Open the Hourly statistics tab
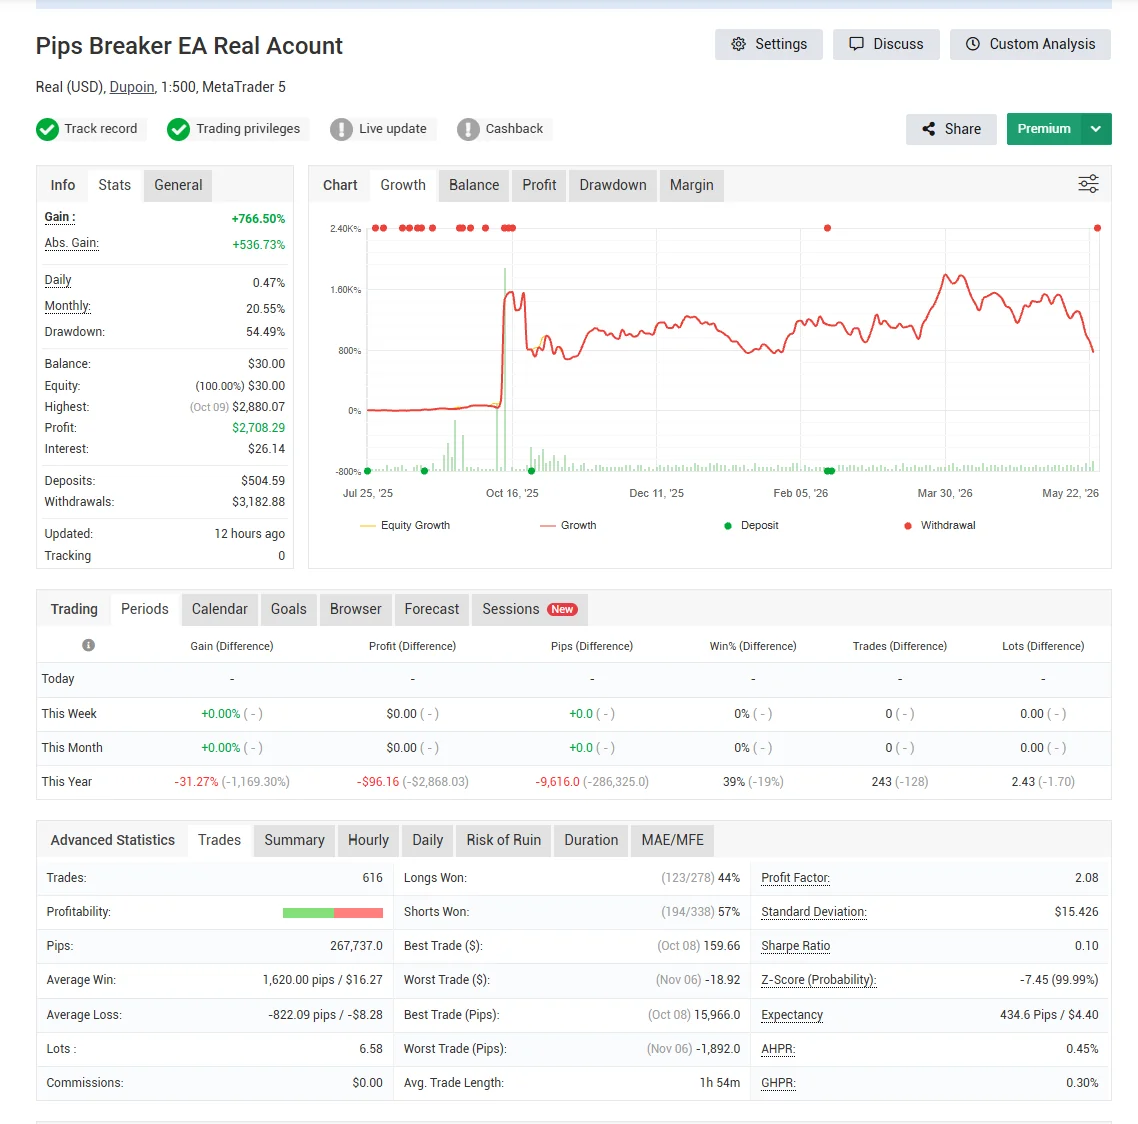 (369, 840)
